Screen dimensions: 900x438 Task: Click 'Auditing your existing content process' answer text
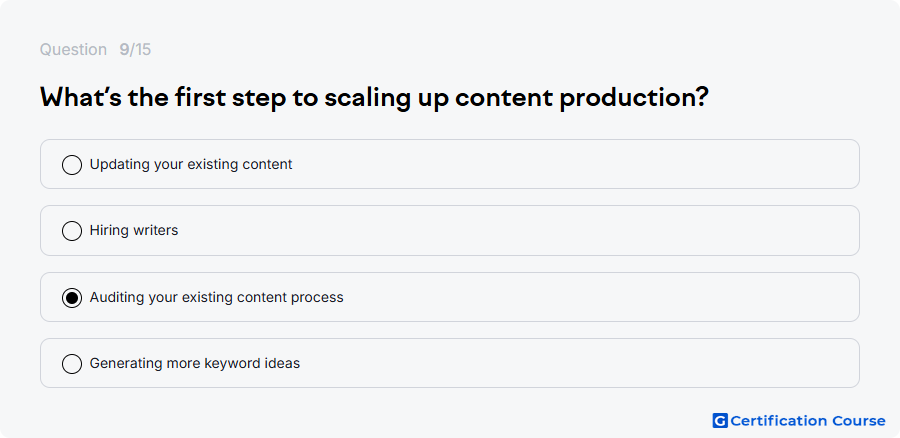216,297
